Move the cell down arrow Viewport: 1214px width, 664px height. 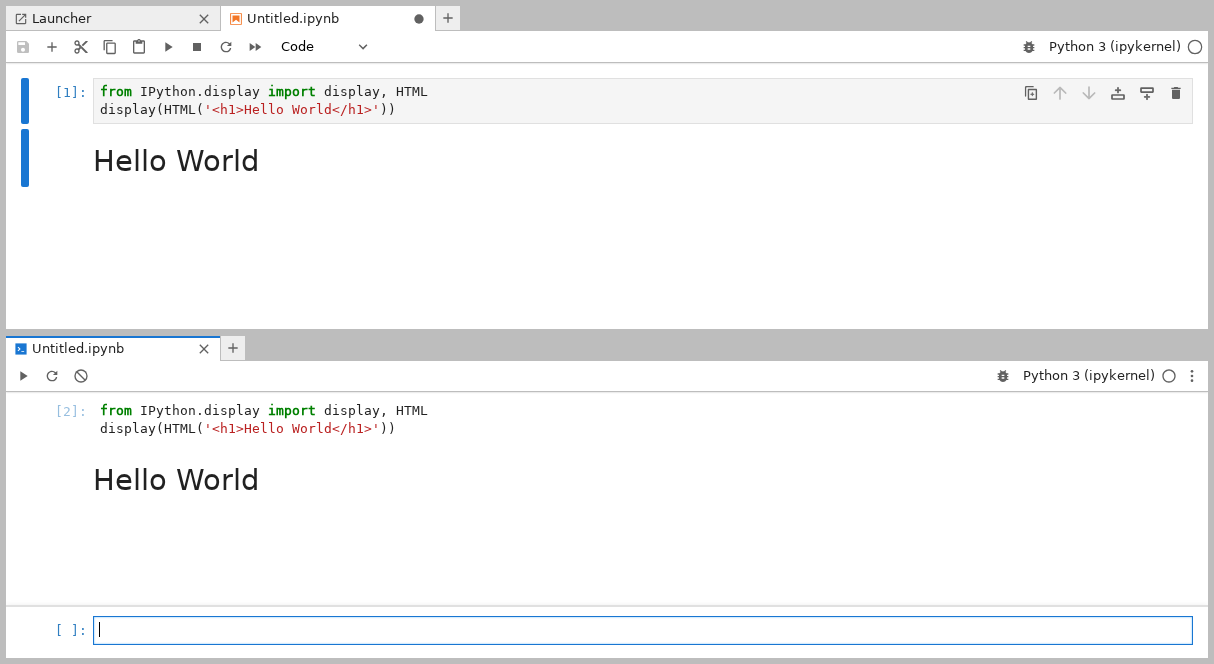click(x=1089, y=93)
